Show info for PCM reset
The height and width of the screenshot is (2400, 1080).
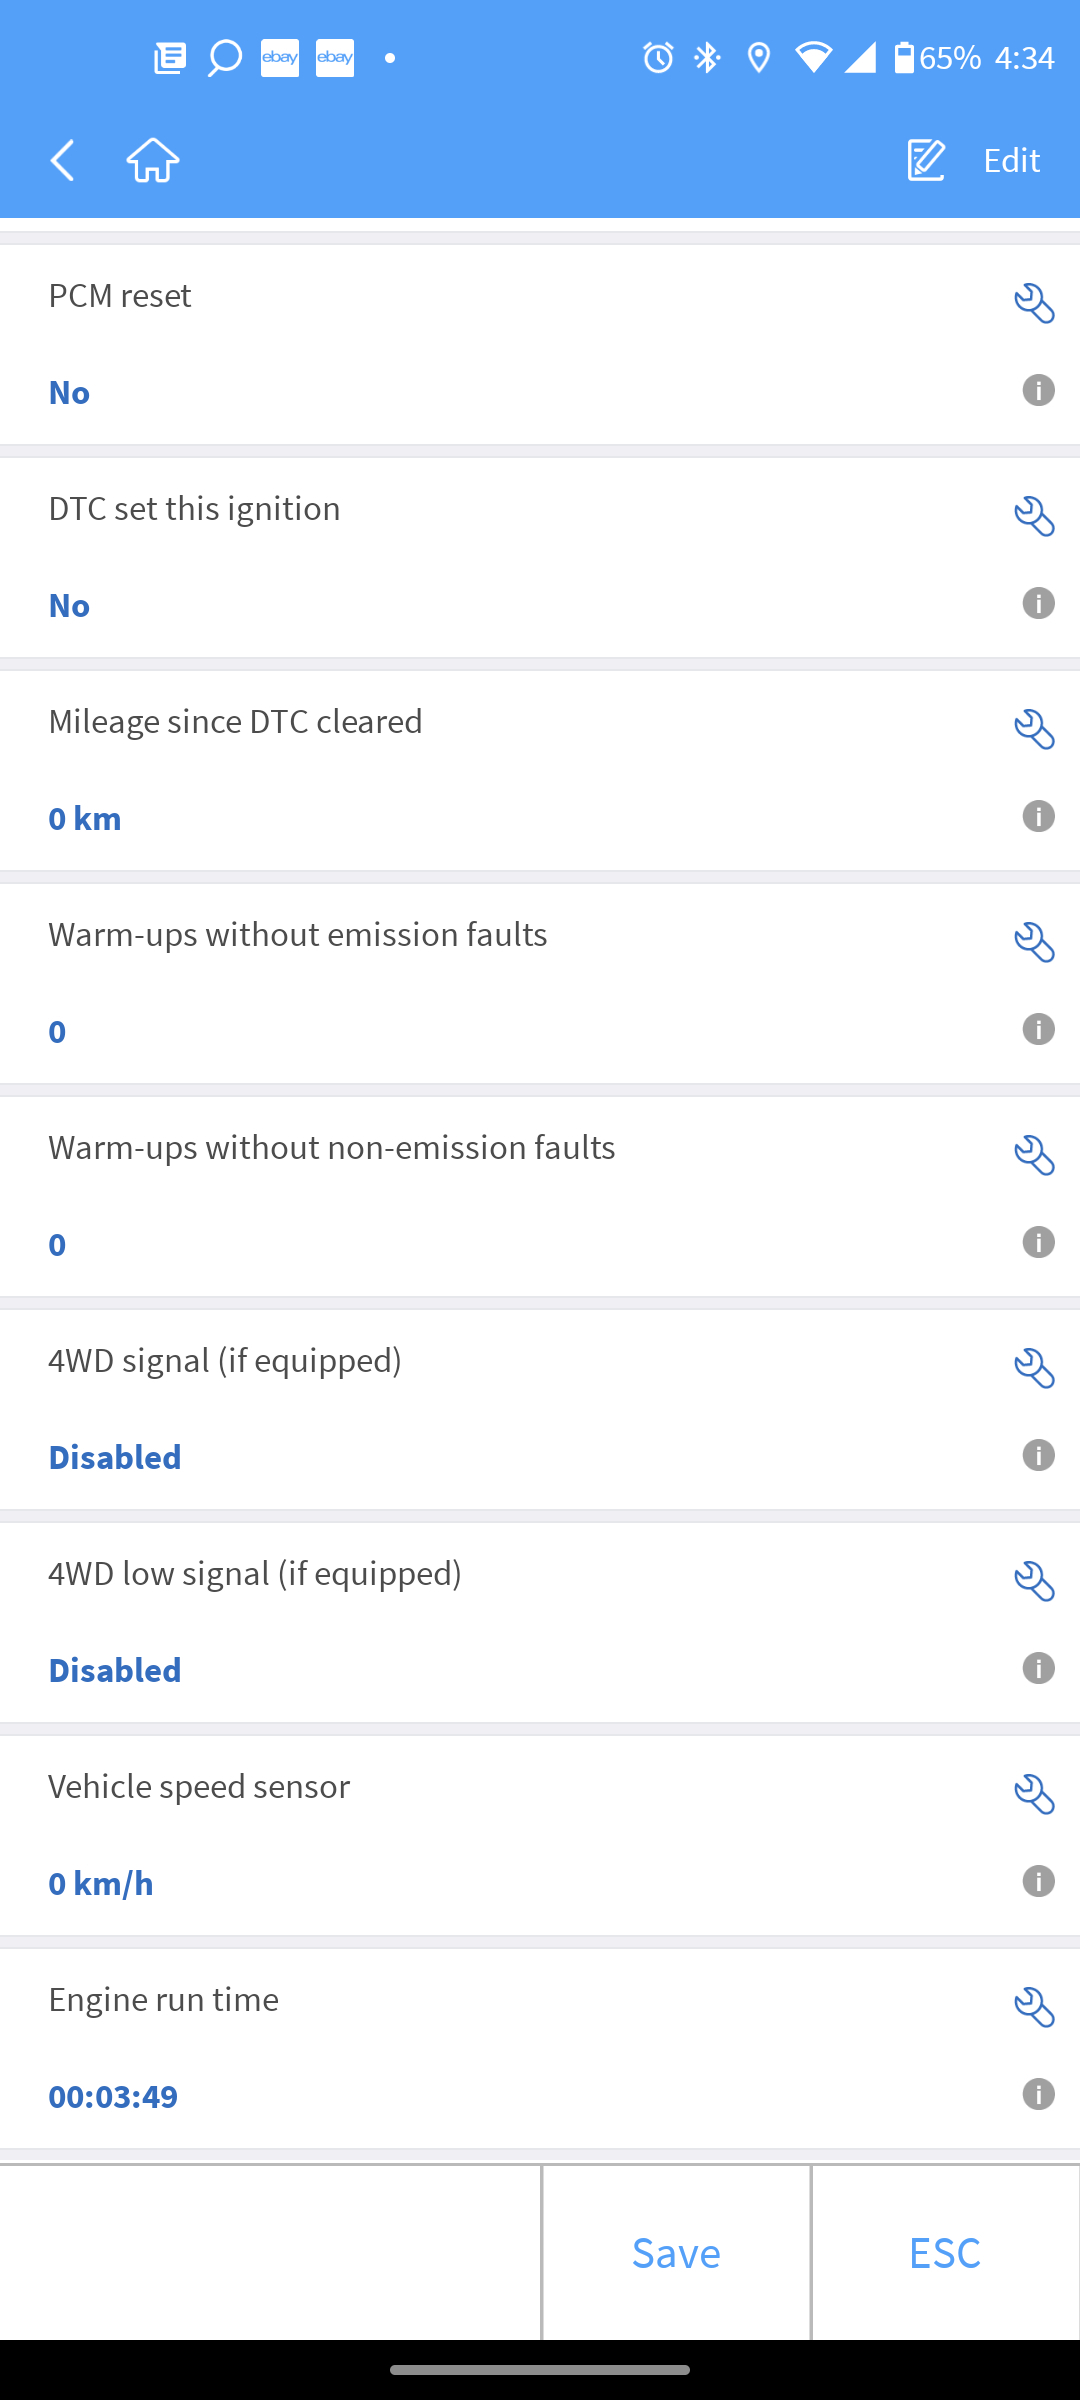1038,390
